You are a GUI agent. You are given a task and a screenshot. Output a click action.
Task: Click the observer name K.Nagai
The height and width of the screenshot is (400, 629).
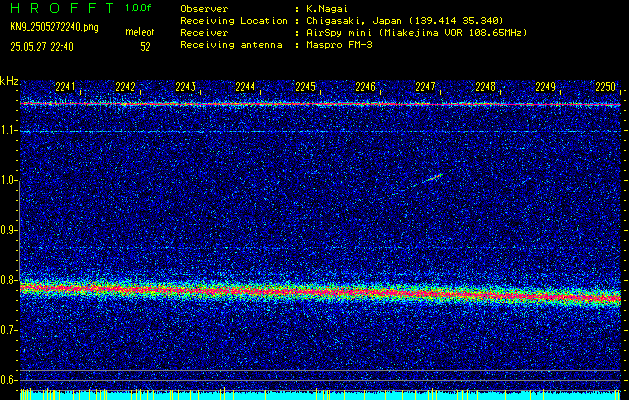(327, 9)
